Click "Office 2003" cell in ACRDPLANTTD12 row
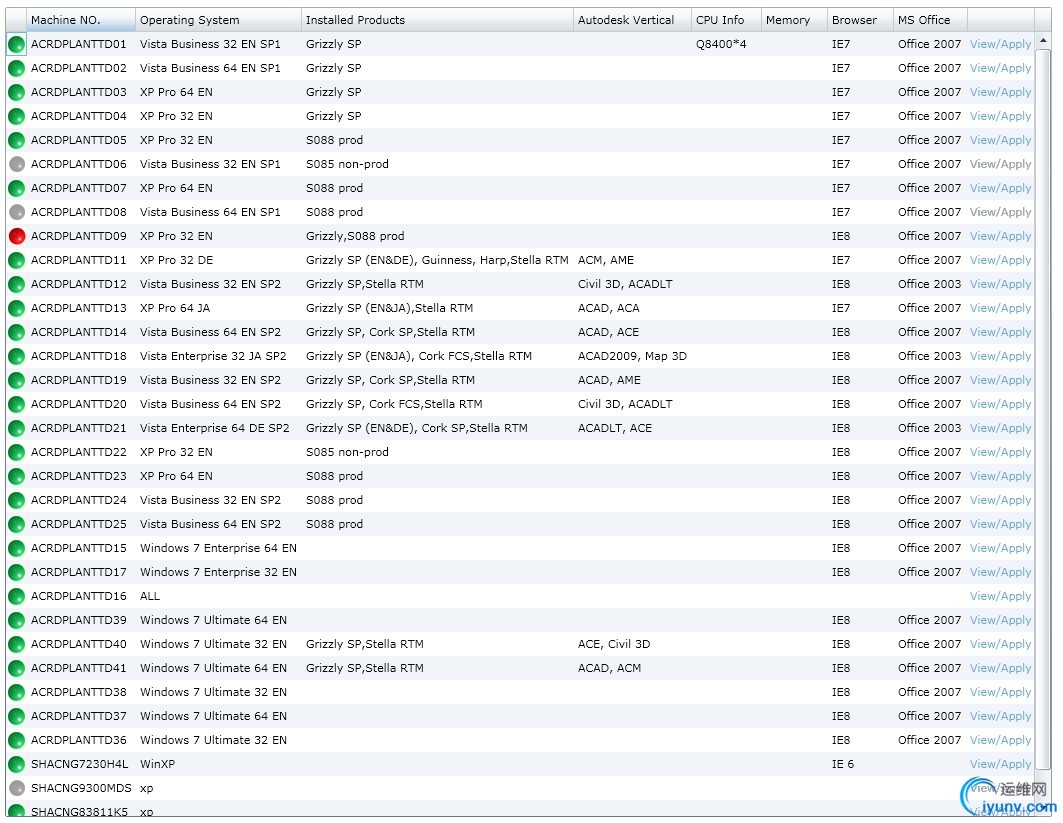The width and height of the screenshot is (1063, 823). pos(929,284)
